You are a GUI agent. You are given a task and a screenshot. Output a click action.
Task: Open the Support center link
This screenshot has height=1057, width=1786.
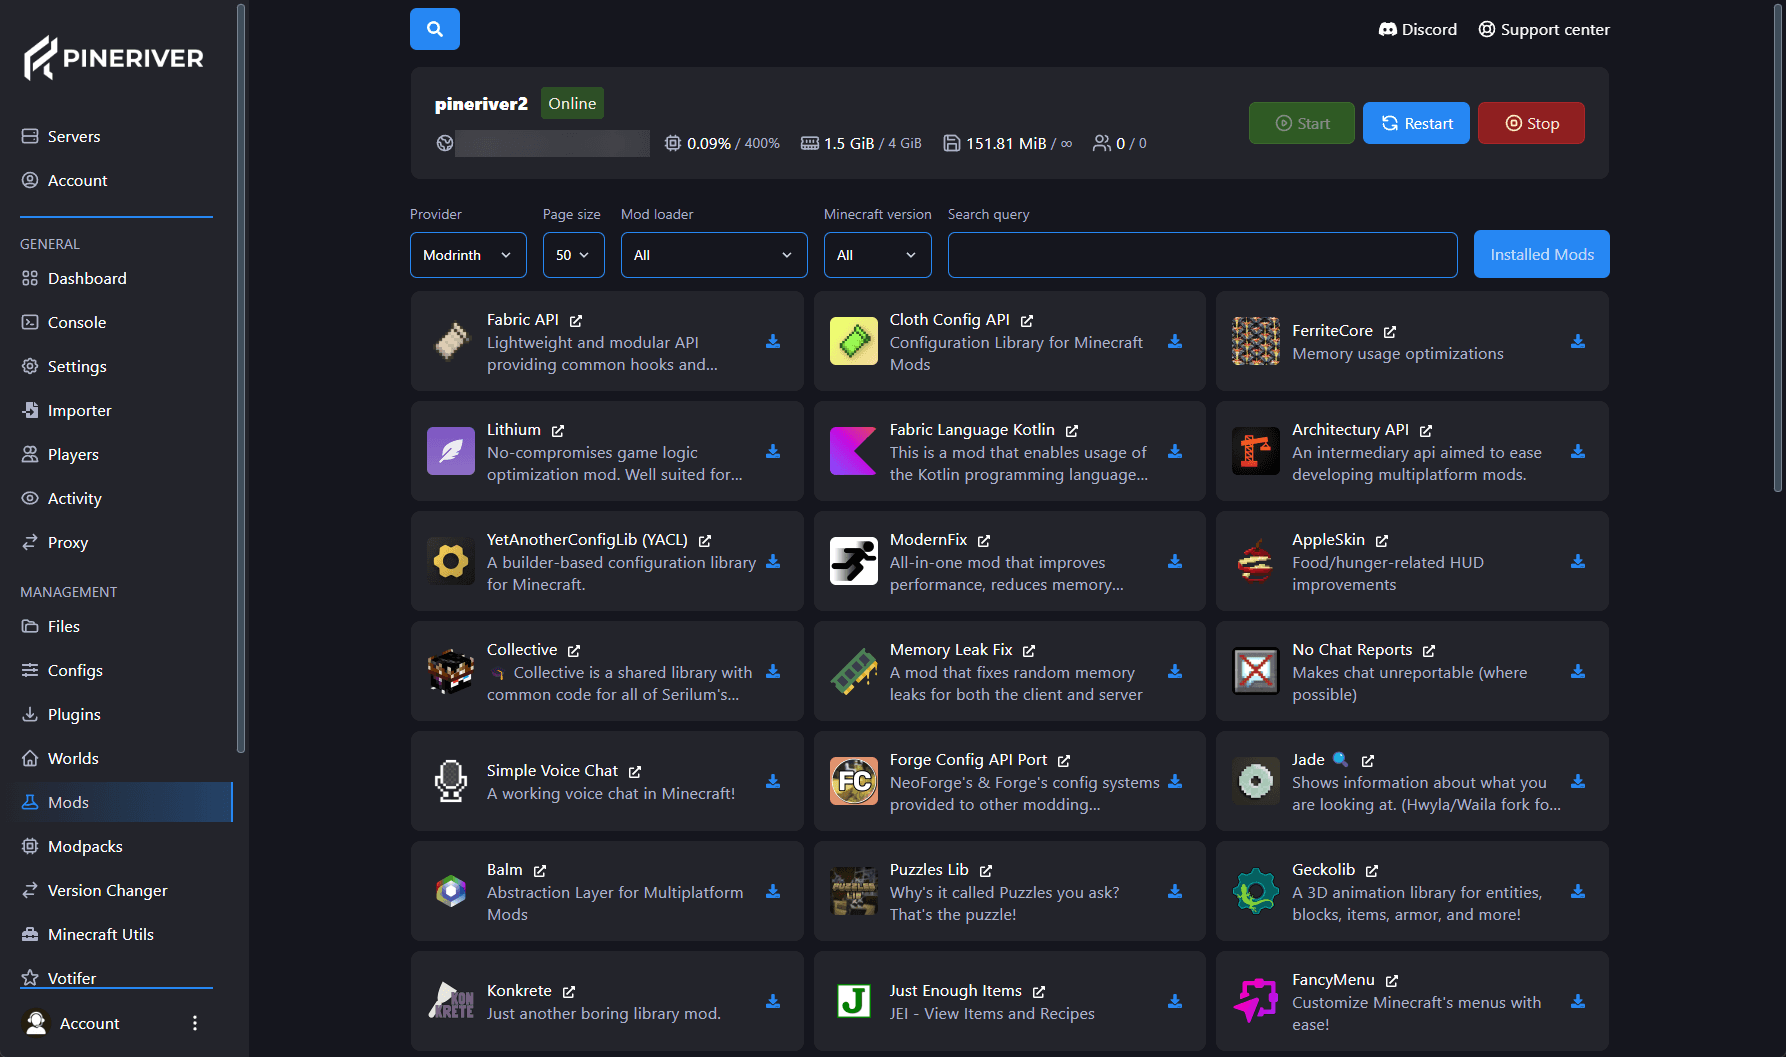click(x=1544, y=29)
